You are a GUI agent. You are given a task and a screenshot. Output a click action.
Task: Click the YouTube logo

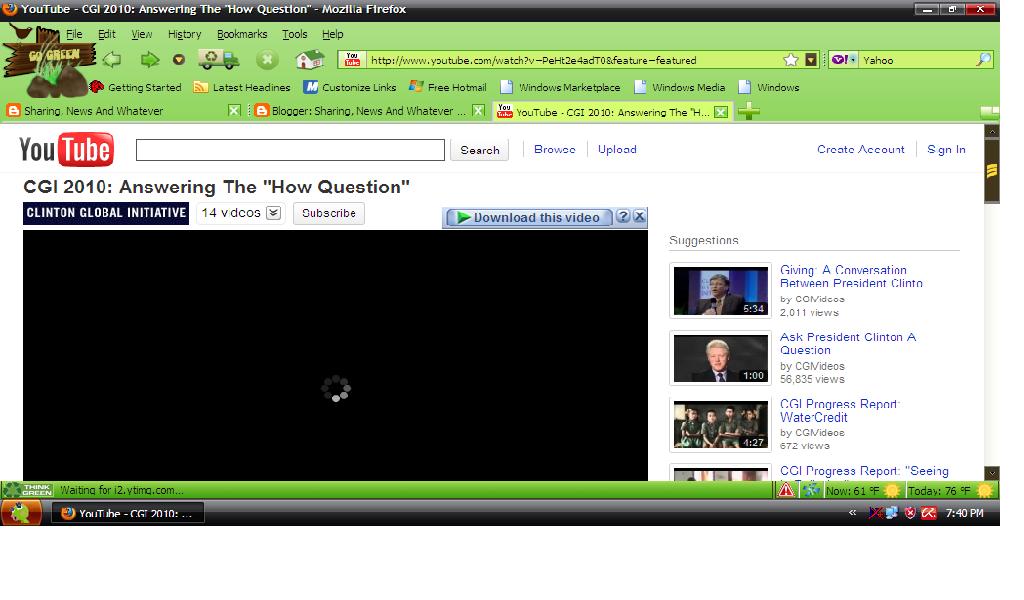pyautogui.click(x=67, y=150)
